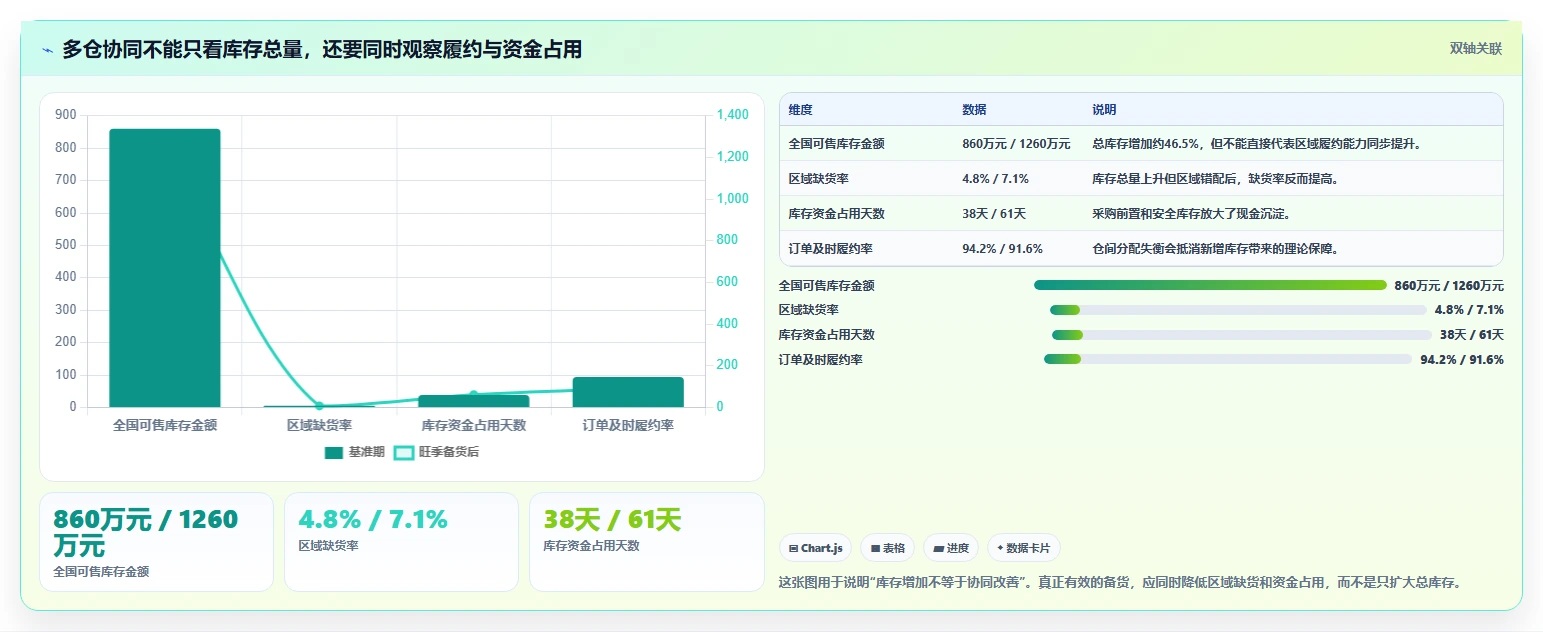Click the 订单及时履约率 progress bar

tap(1228, 359)
